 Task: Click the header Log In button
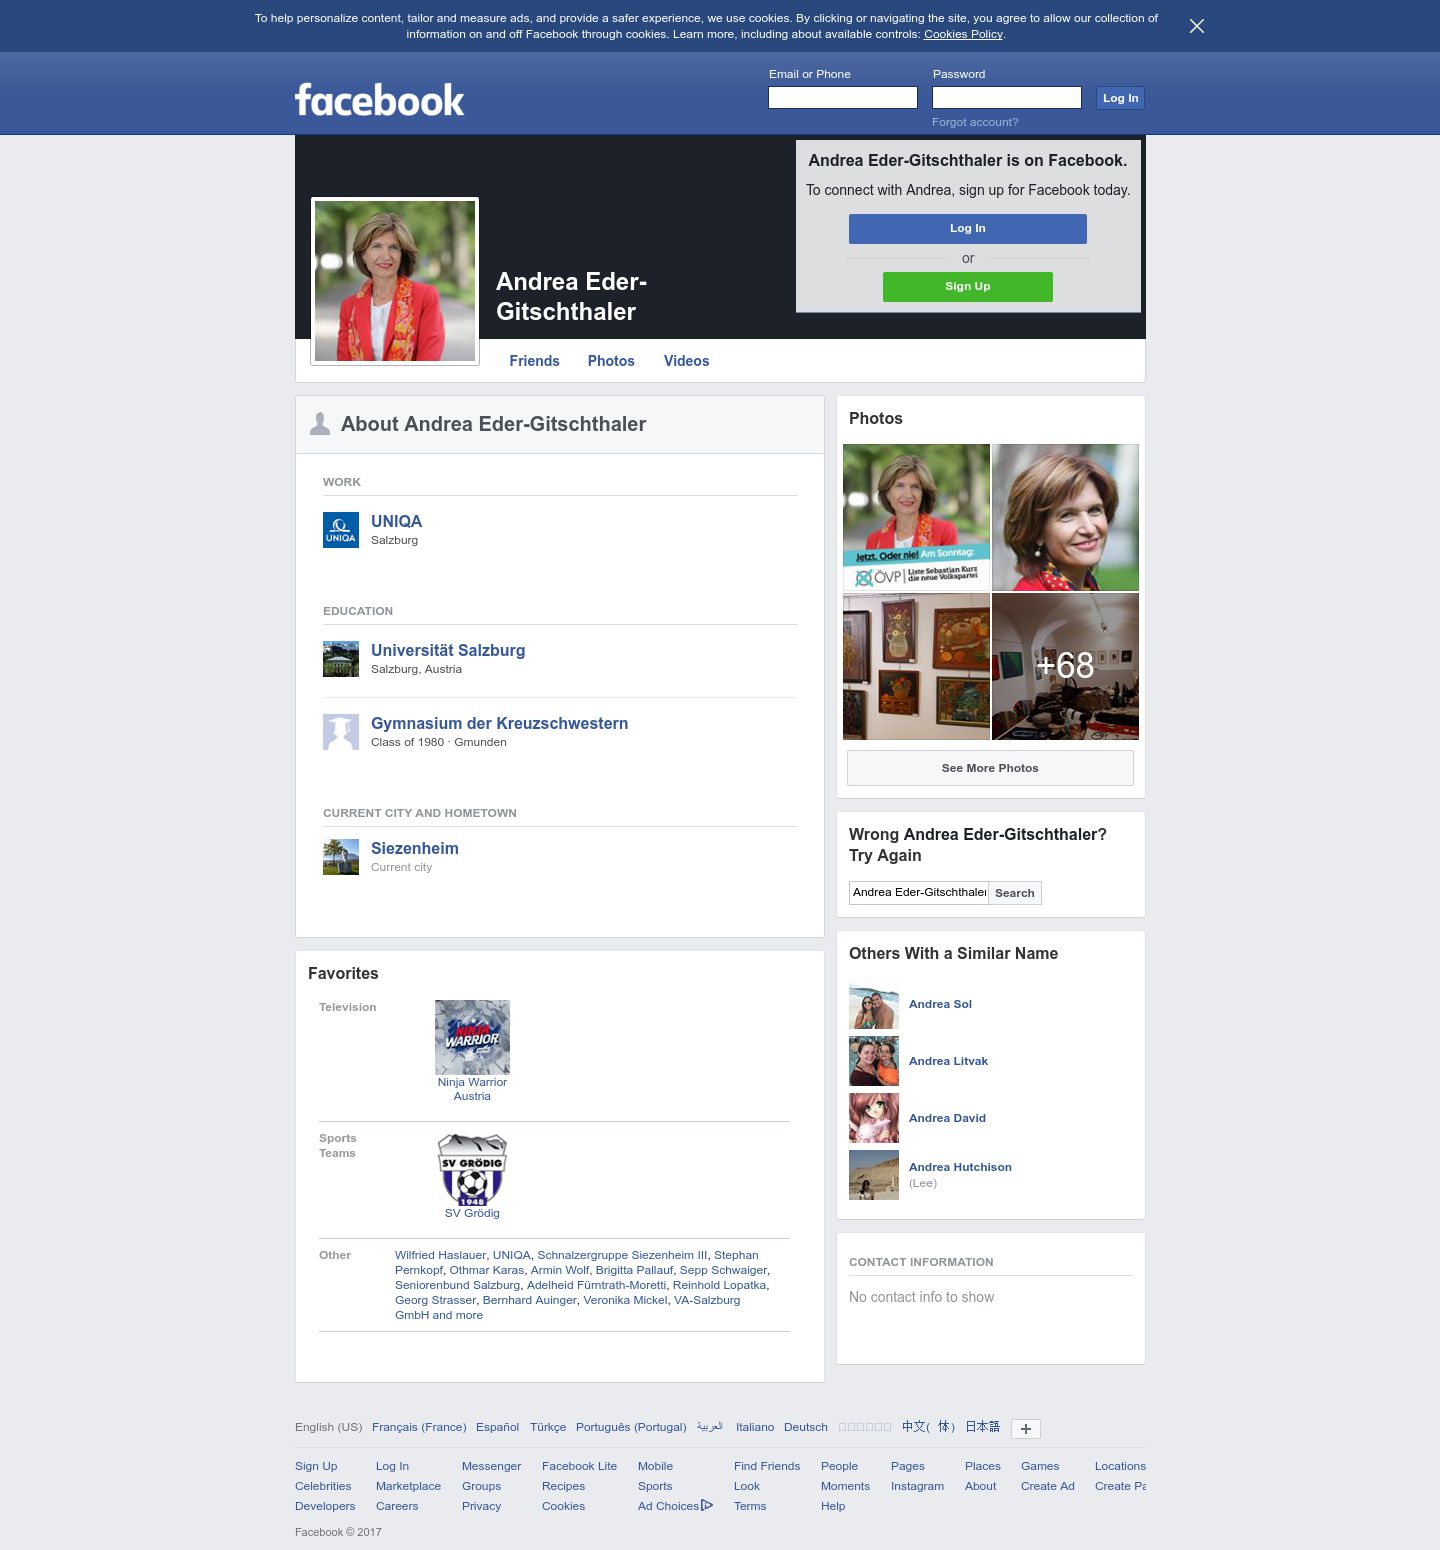click(1120, 98)
